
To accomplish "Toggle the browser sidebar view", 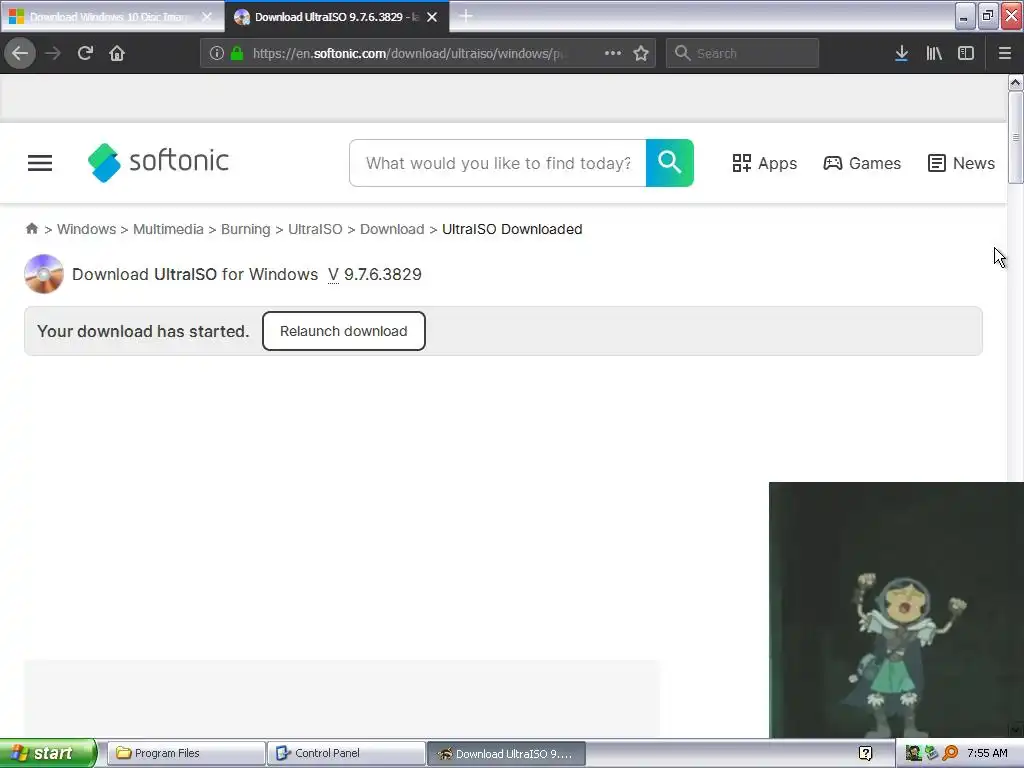I will 966,53.
